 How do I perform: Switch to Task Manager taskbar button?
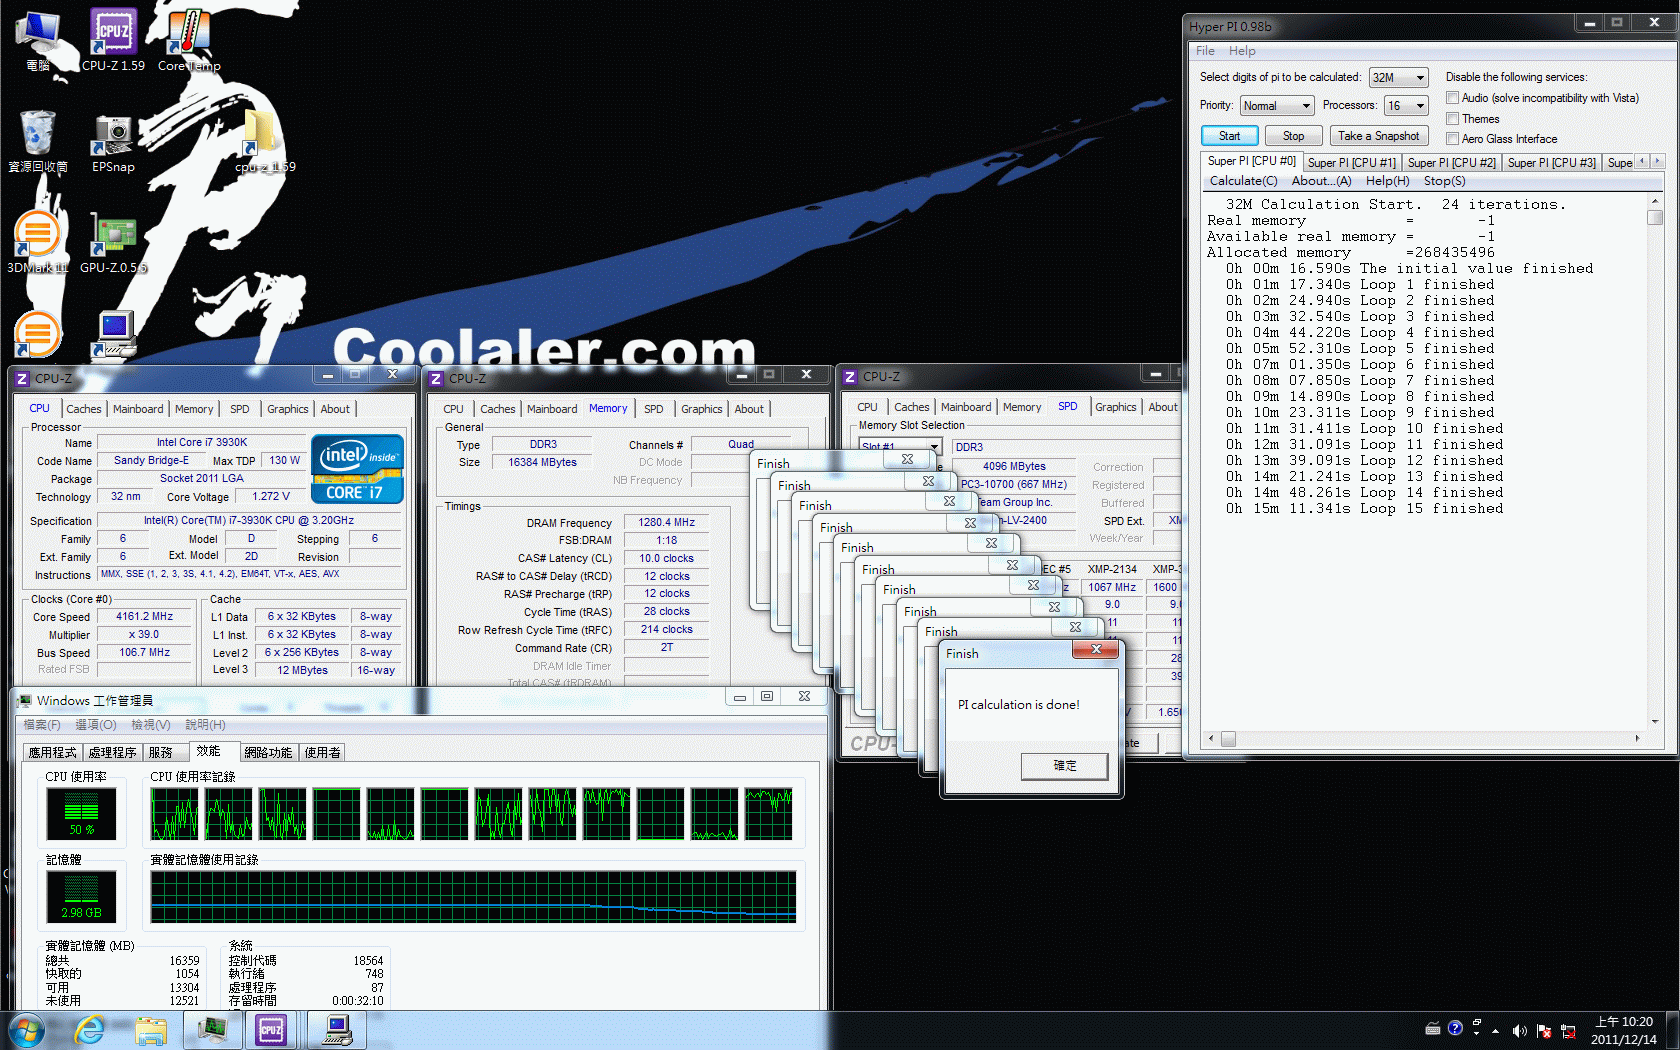[x=212, y=1030]
